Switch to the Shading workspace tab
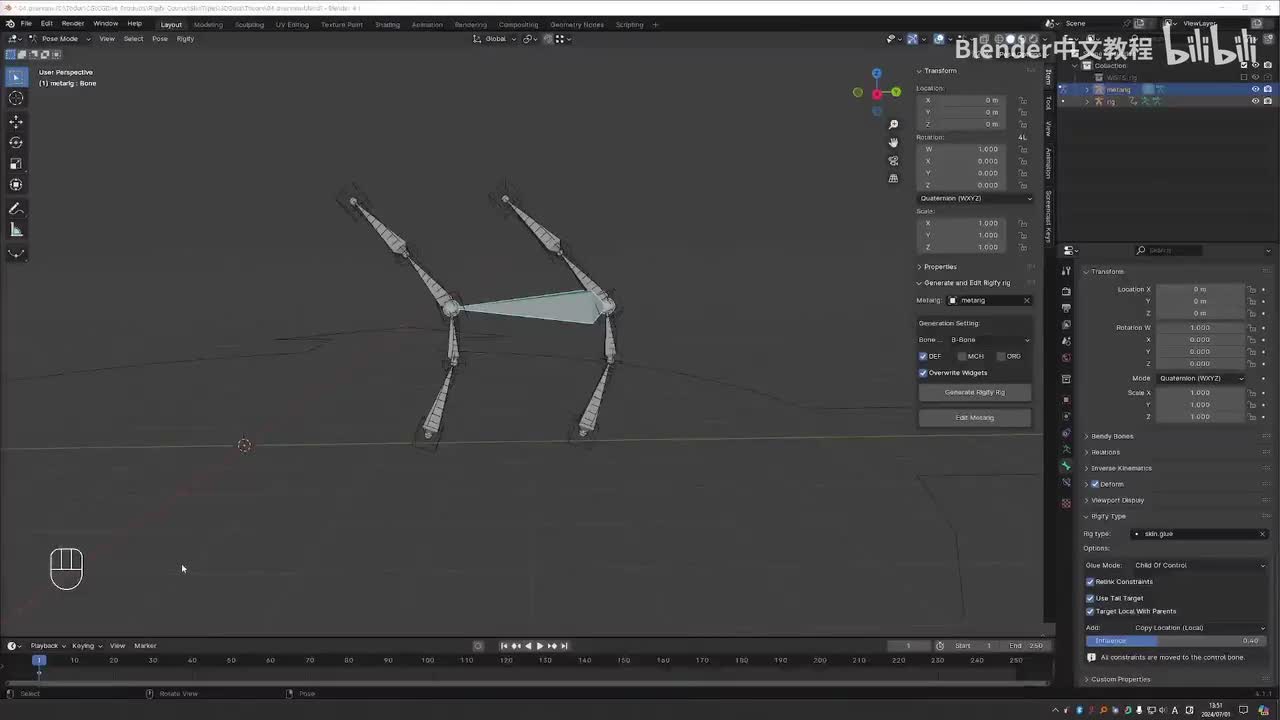 pyautogui.click(x=387, y=24)
